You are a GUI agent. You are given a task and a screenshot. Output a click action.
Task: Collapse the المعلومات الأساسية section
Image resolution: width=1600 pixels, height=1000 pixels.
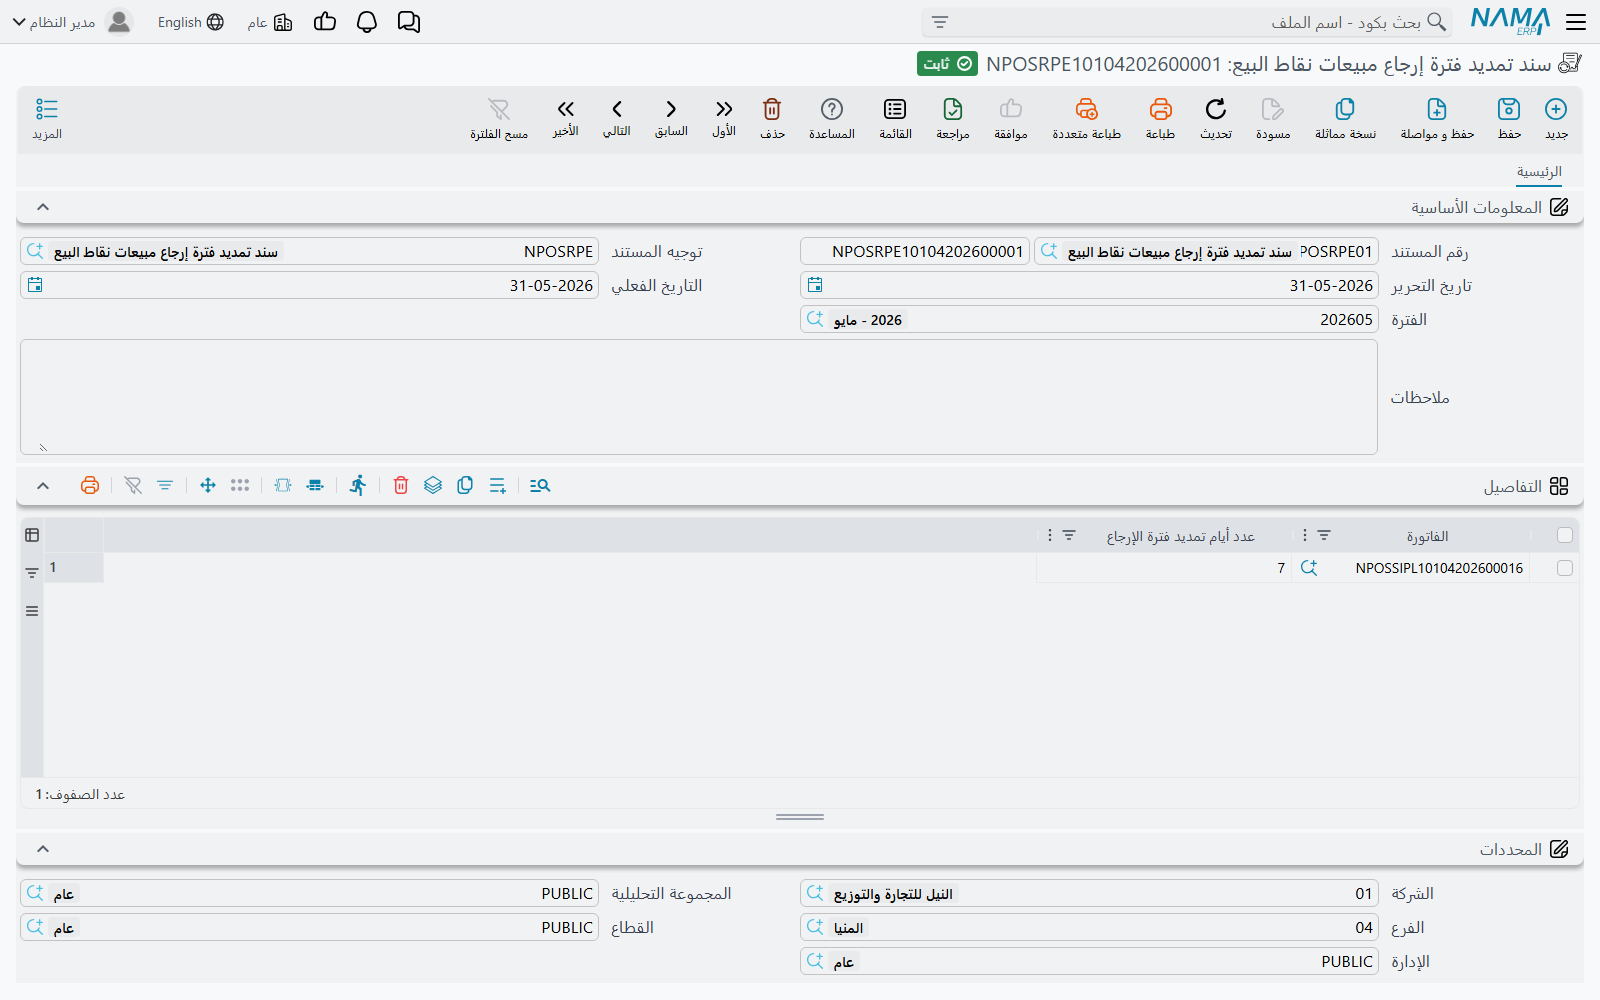(43, 207)
